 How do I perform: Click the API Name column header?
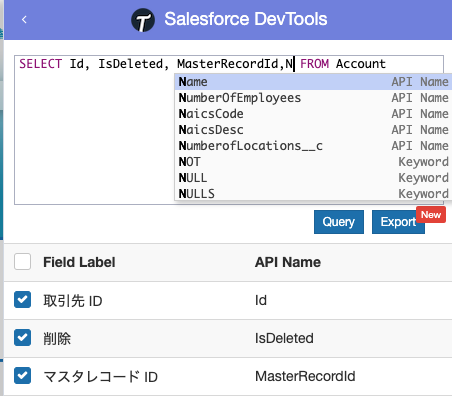(288, 262)
